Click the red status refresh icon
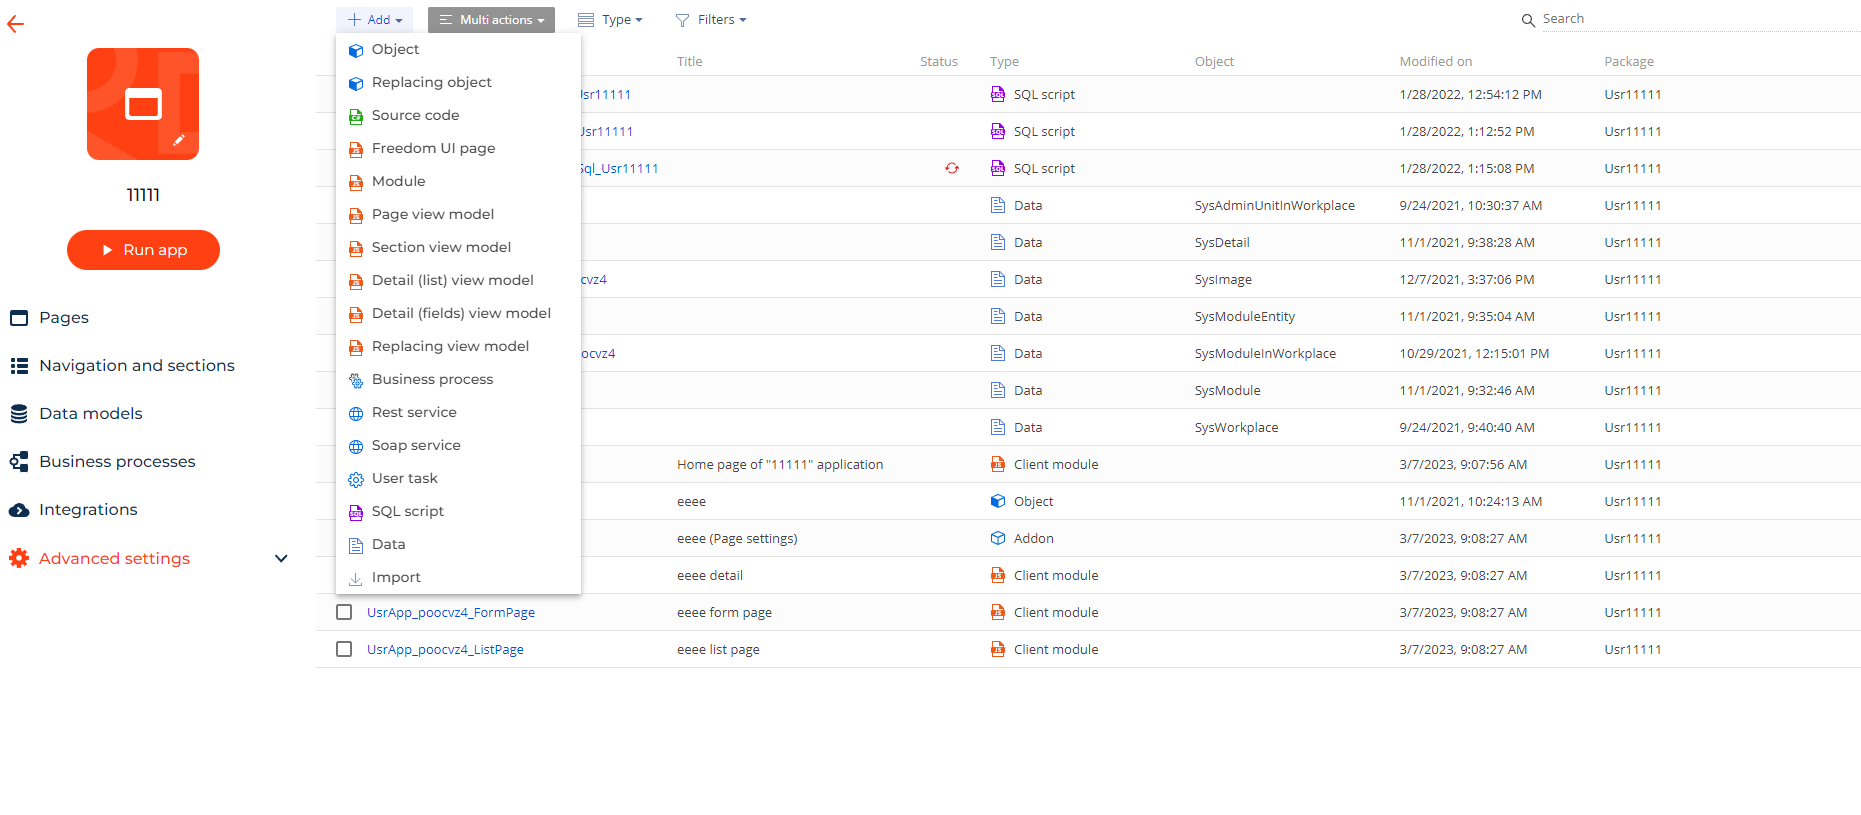 (x=952, y=168)
